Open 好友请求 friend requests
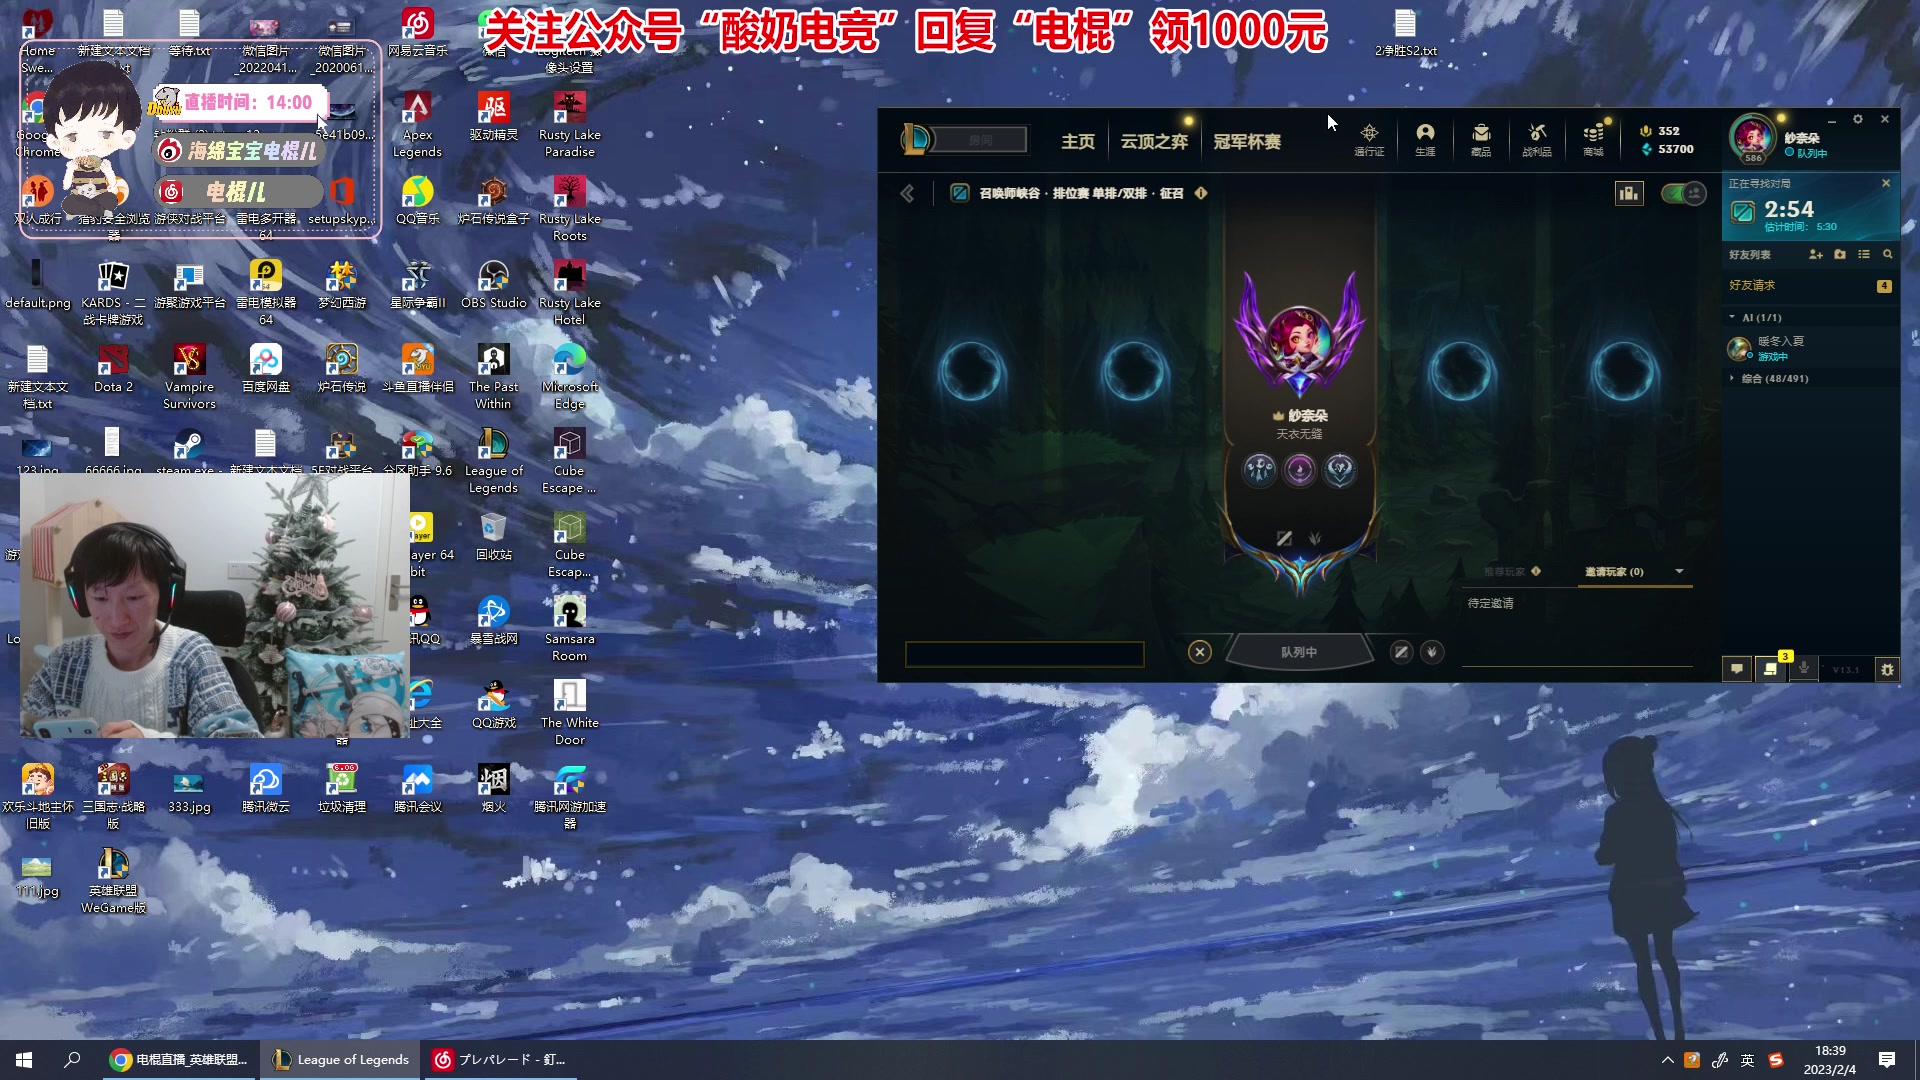 tap(1810, 285)
